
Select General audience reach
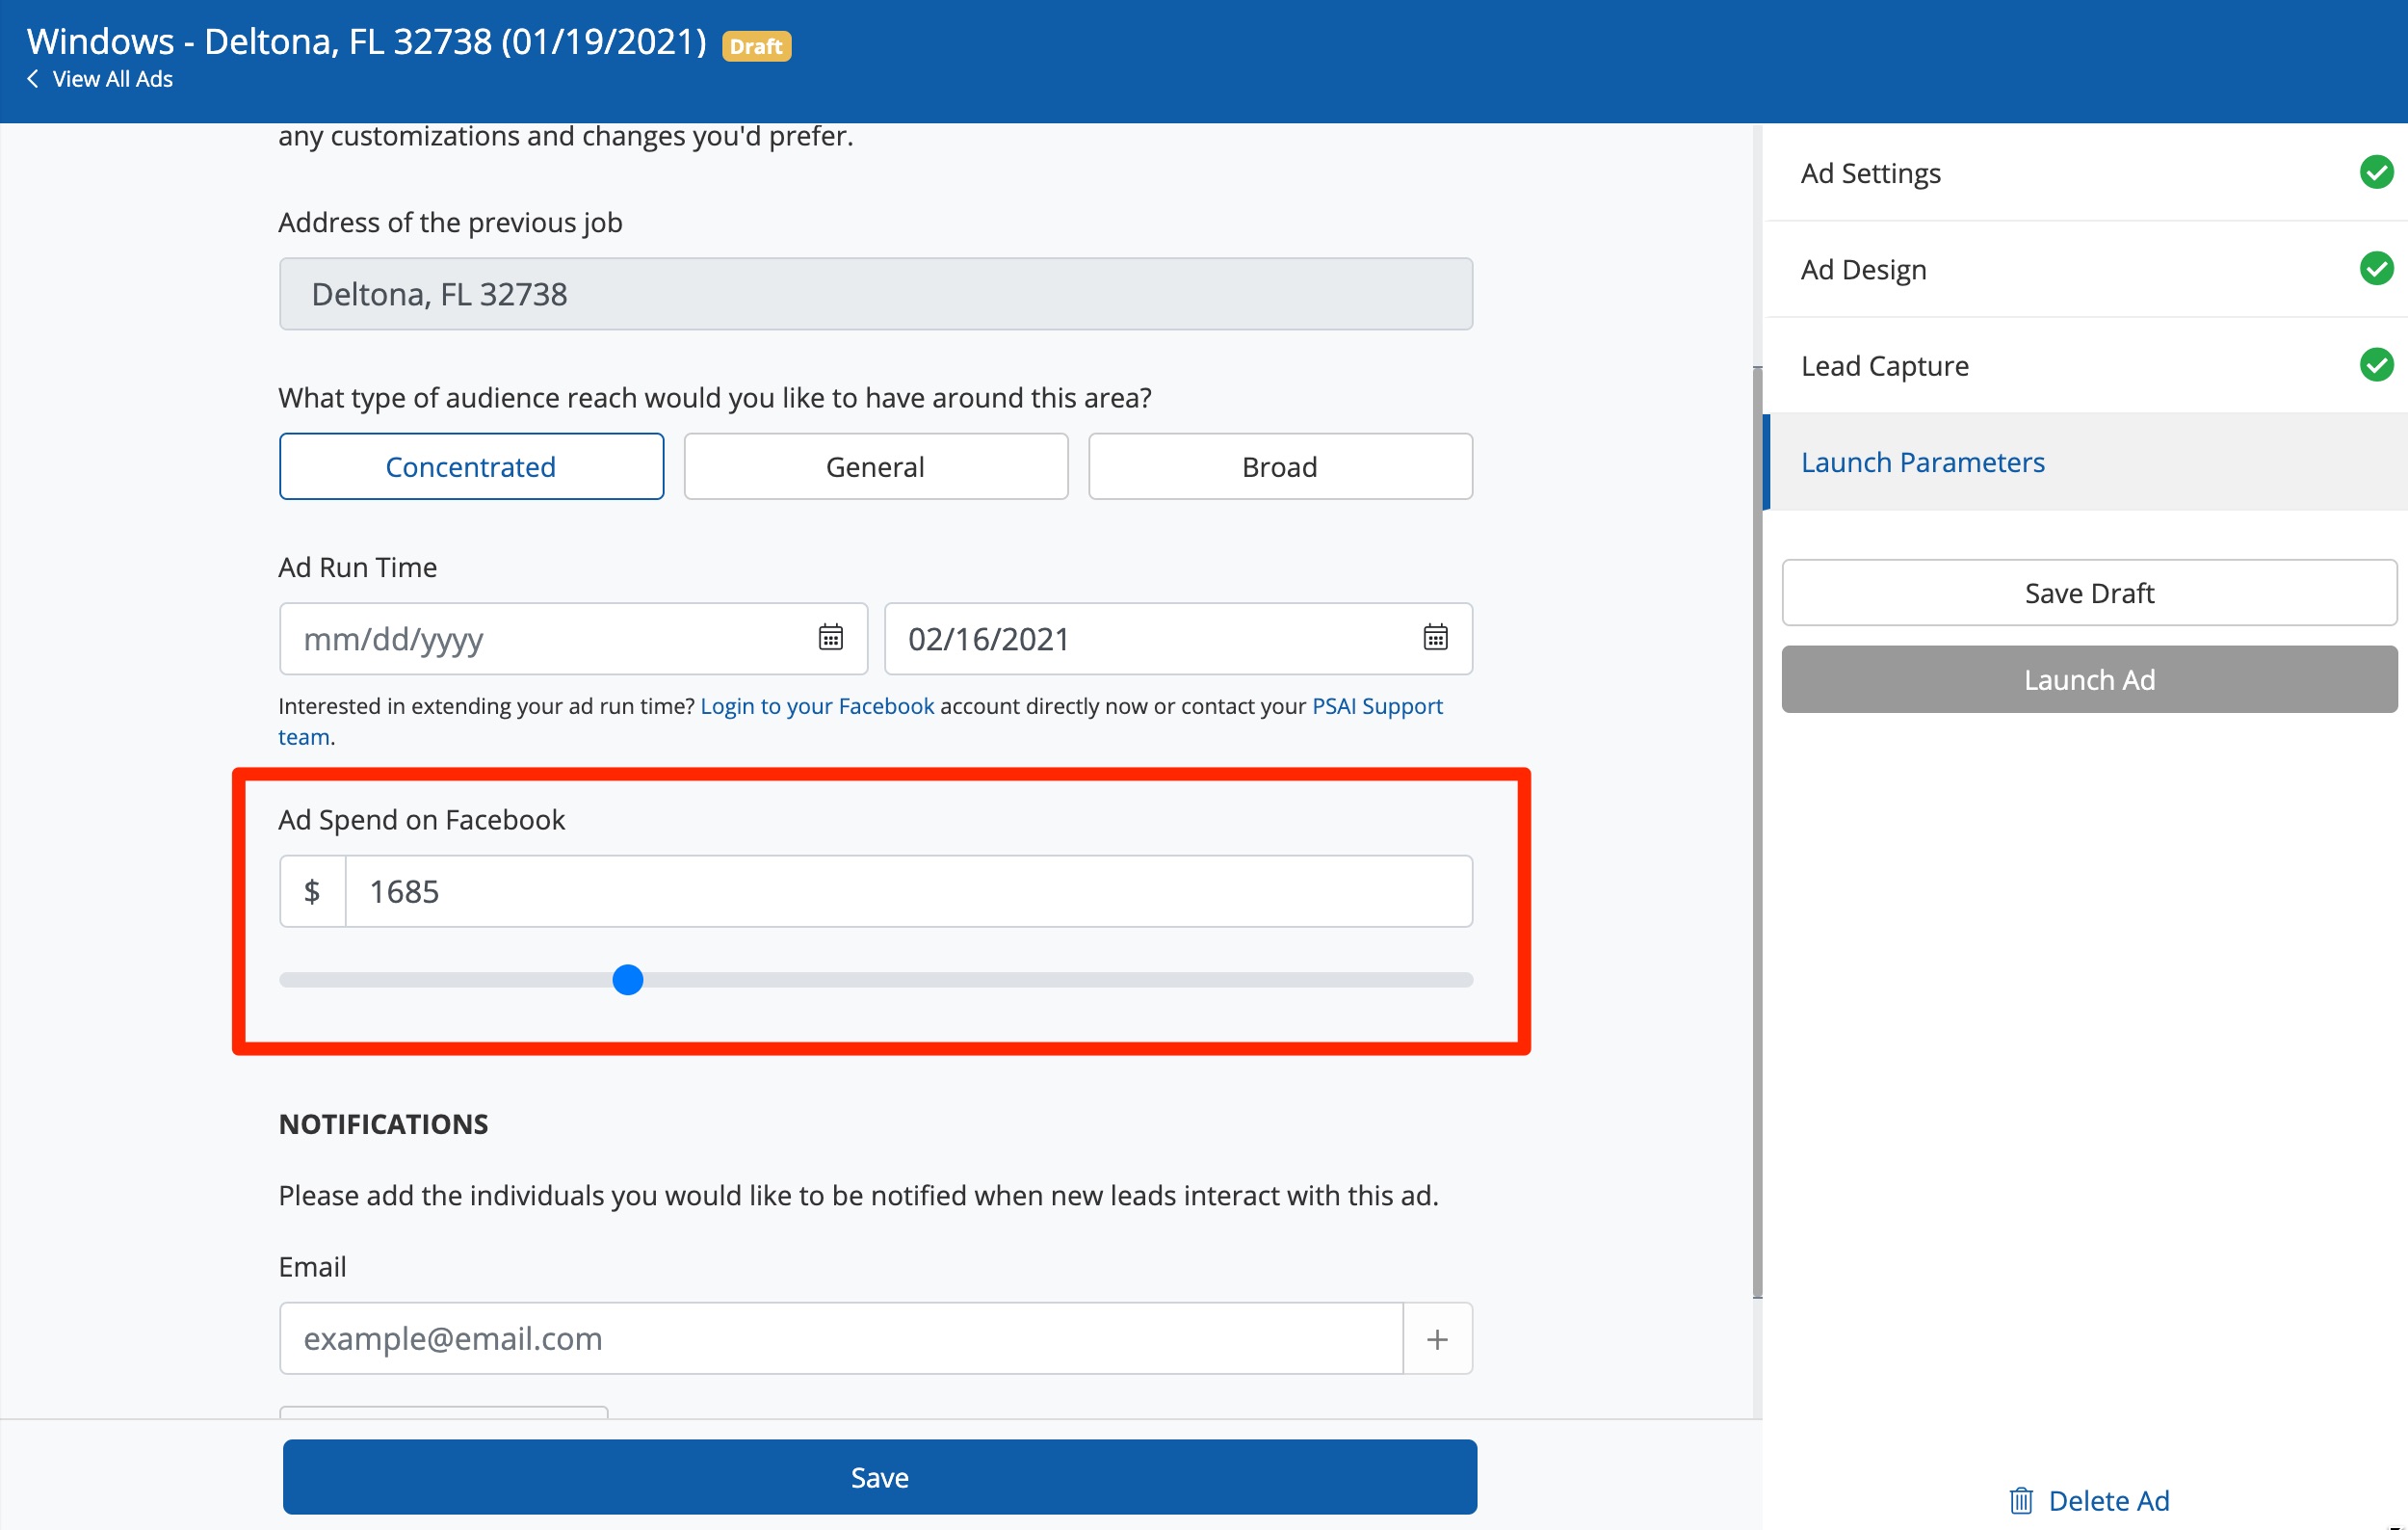coord(875,467)
